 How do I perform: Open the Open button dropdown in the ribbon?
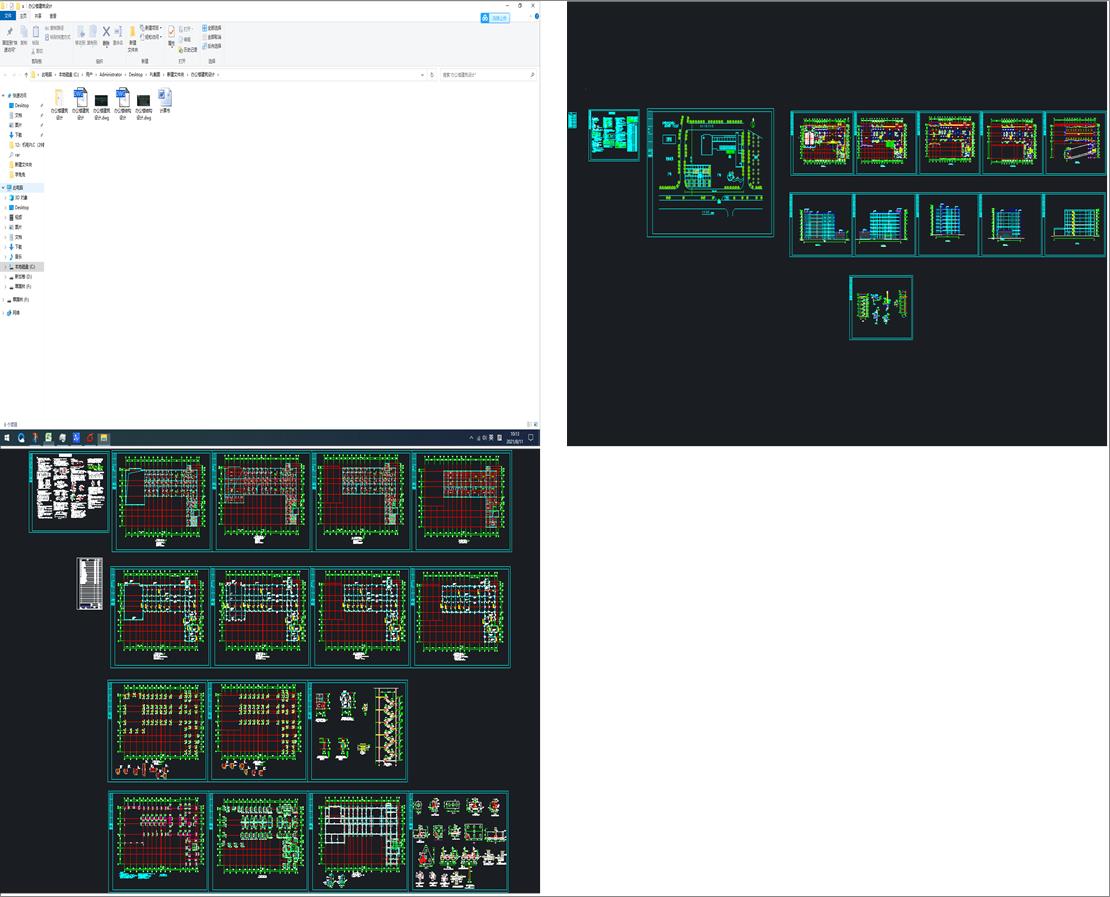pos(188,30)
